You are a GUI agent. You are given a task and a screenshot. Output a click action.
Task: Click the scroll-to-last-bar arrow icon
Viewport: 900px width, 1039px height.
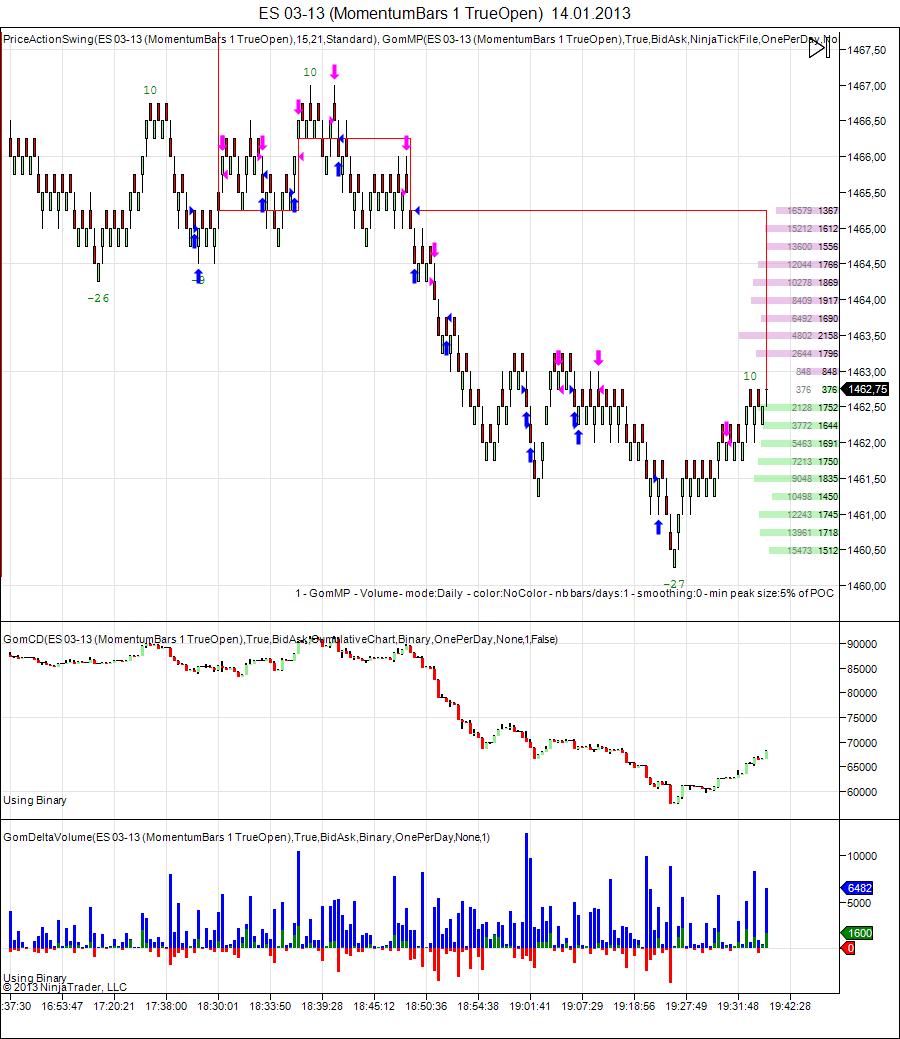click(x=819, y=48)
